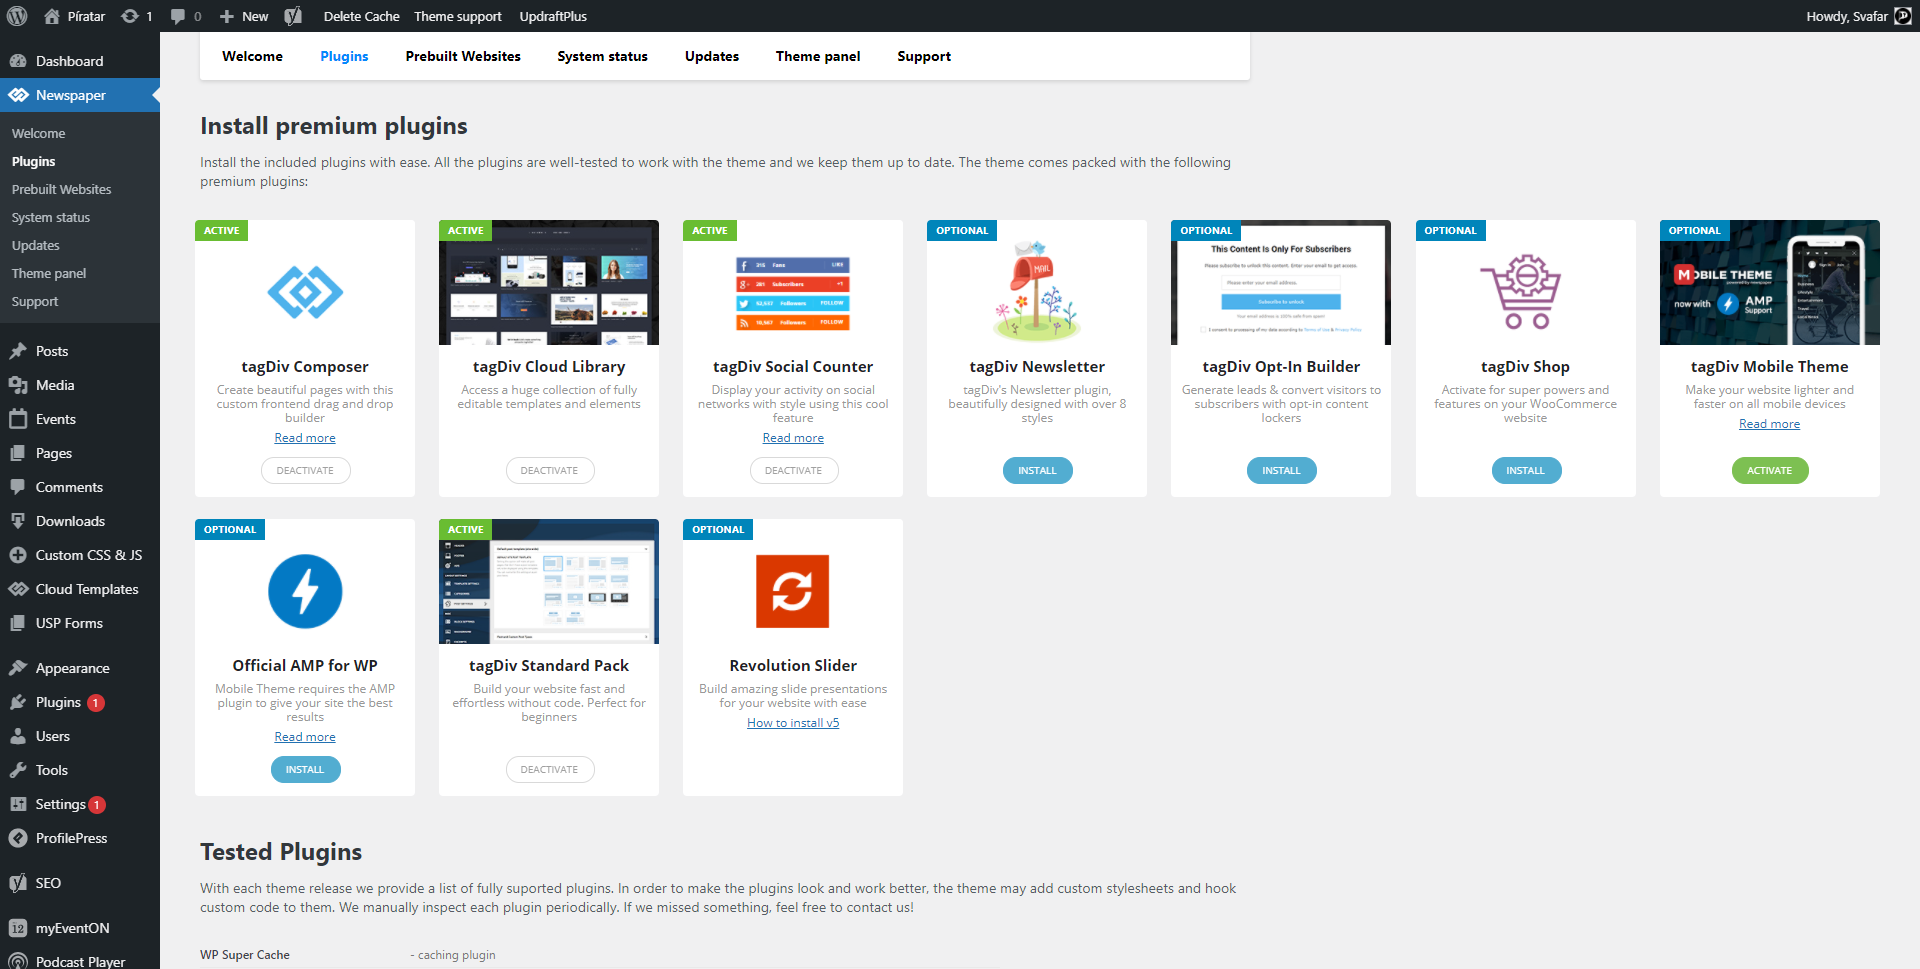Open the Updates icon in admin bar
This screenshot has width=1920, height=969.
pyautogui.click(x=130, y=16)
